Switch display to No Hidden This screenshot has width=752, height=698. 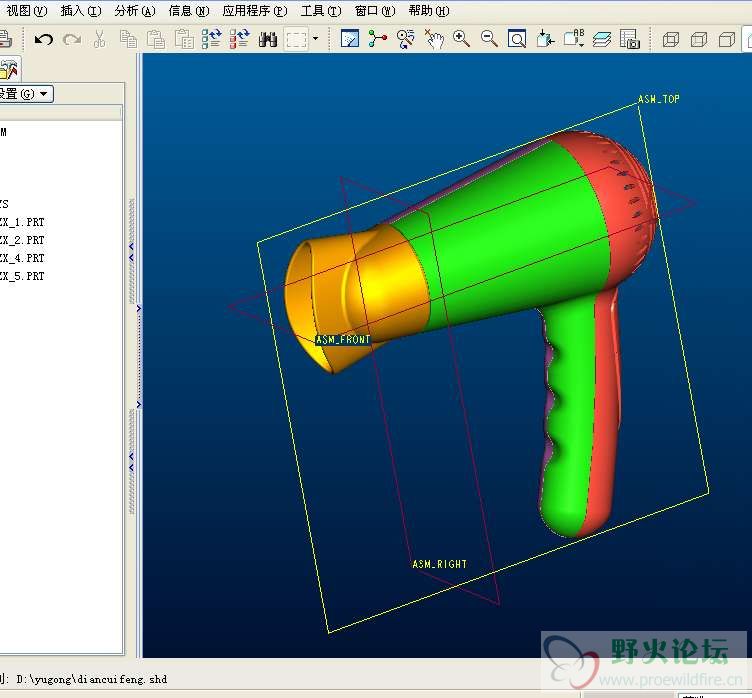[x=727, y=39]
